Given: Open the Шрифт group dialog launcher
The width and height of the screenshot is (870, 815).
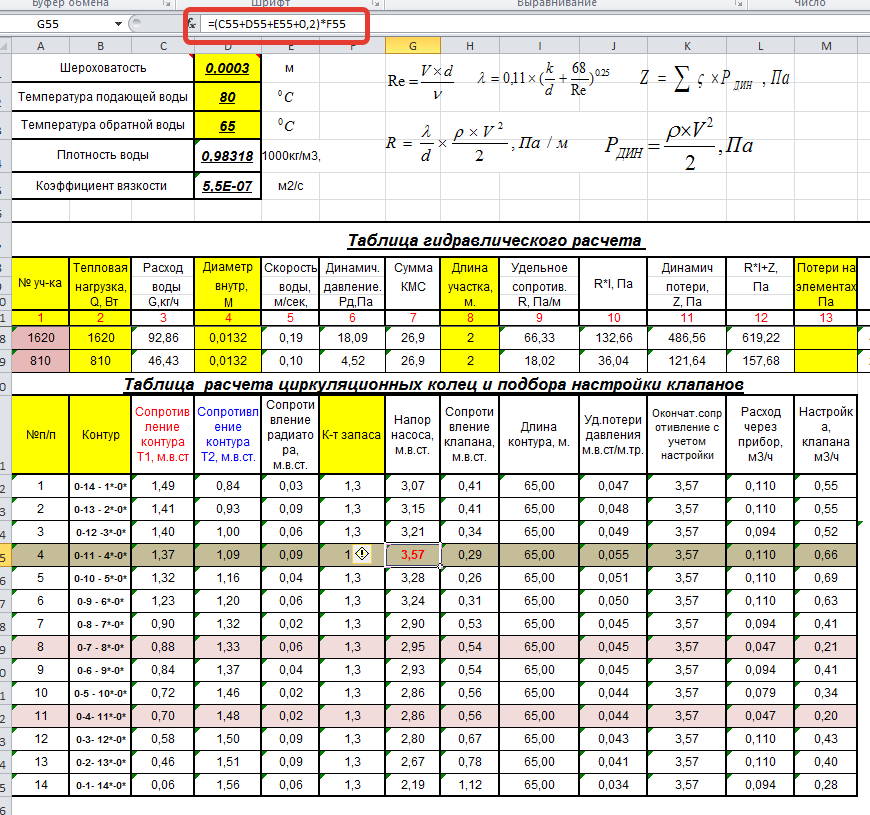Looking at the screenshot, I should click(x=376, y=3).
